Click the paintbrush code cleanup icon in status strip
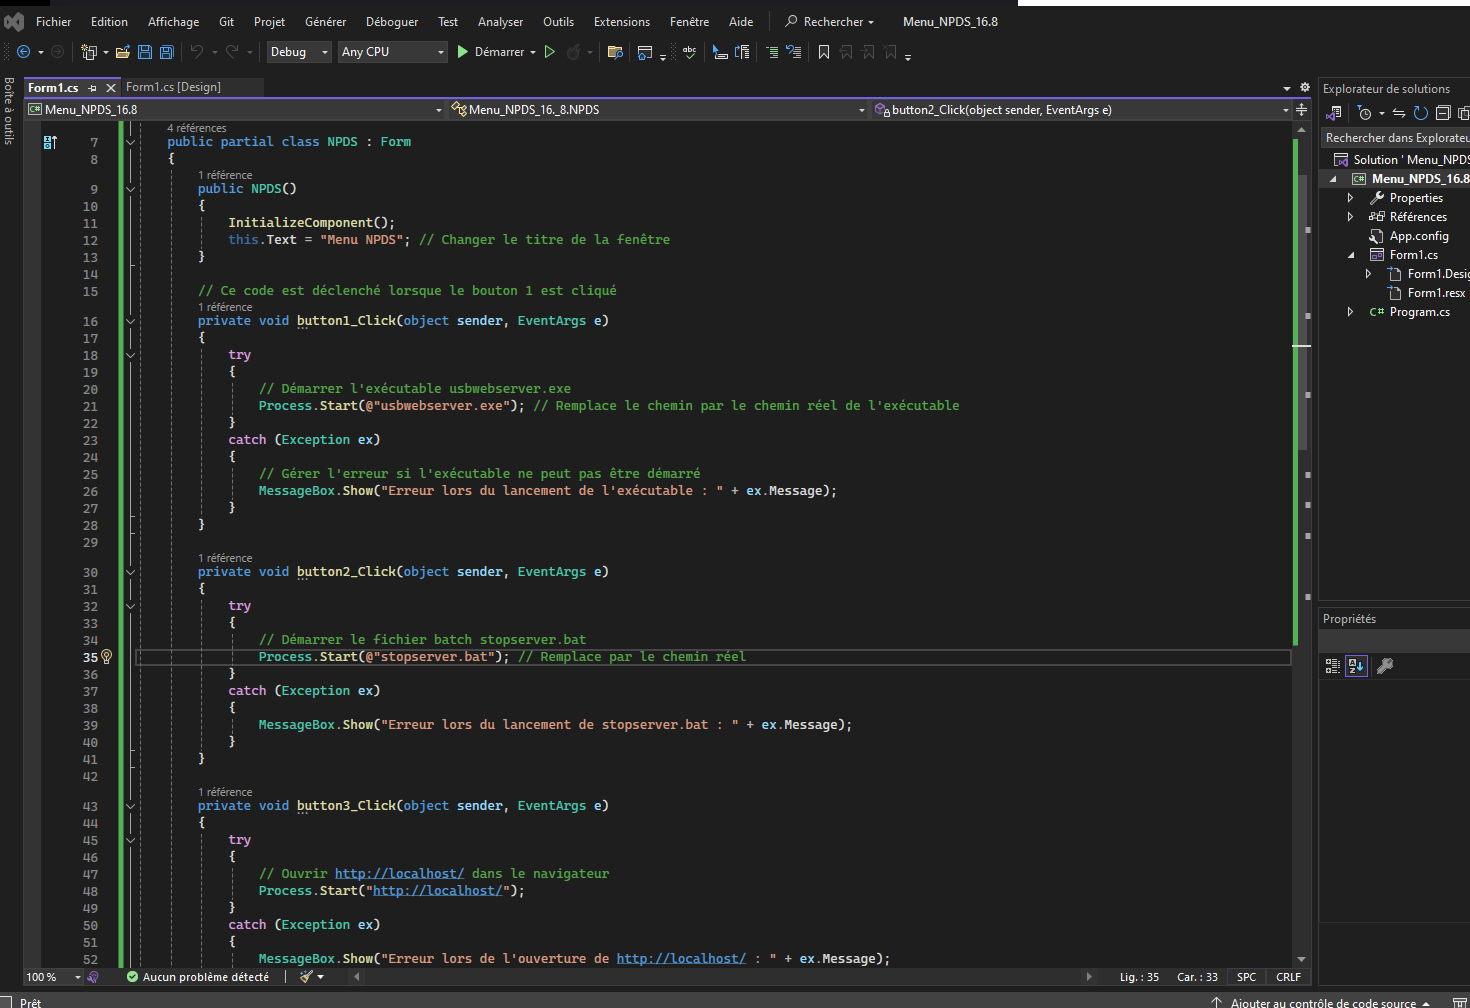 [x=306, y=977]
